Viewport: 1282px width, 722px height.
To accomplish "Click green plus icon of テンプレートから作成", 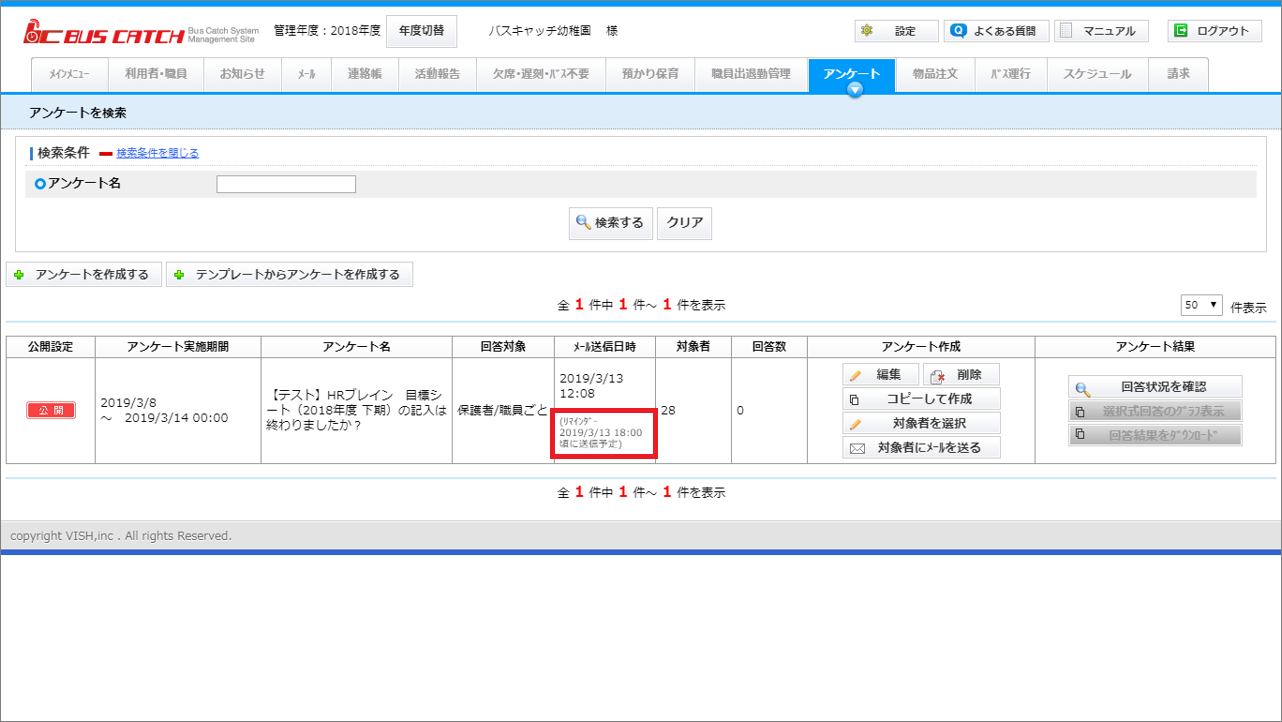I will tap(179, 275).
